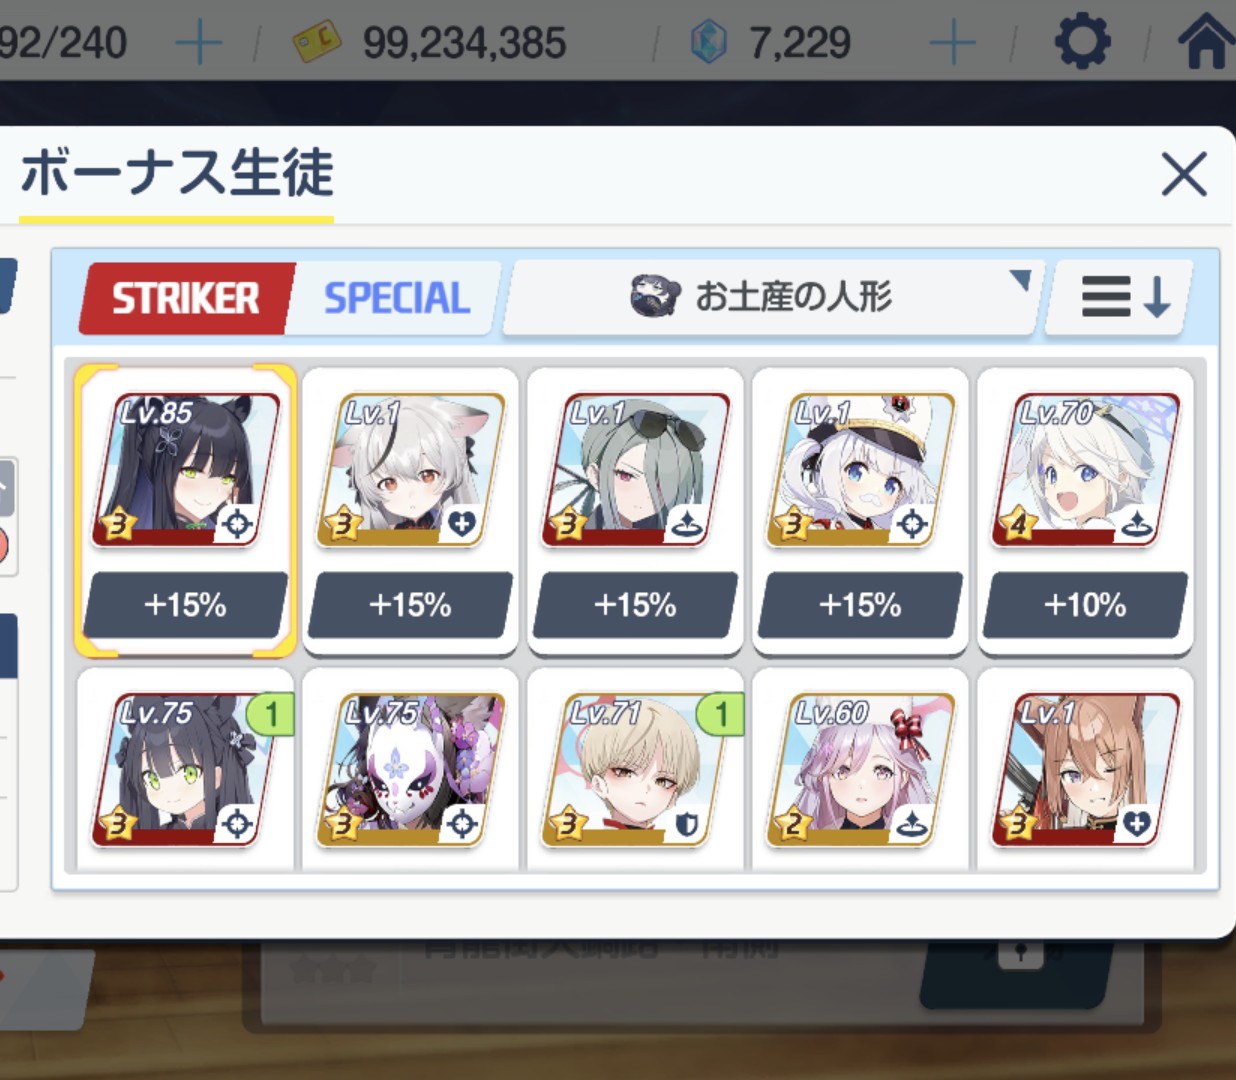The width and height of the screenshot is (1236, 1080).
Task: Add pyroxene with plus next to 7,229
Action: click(x=952, y=43)
